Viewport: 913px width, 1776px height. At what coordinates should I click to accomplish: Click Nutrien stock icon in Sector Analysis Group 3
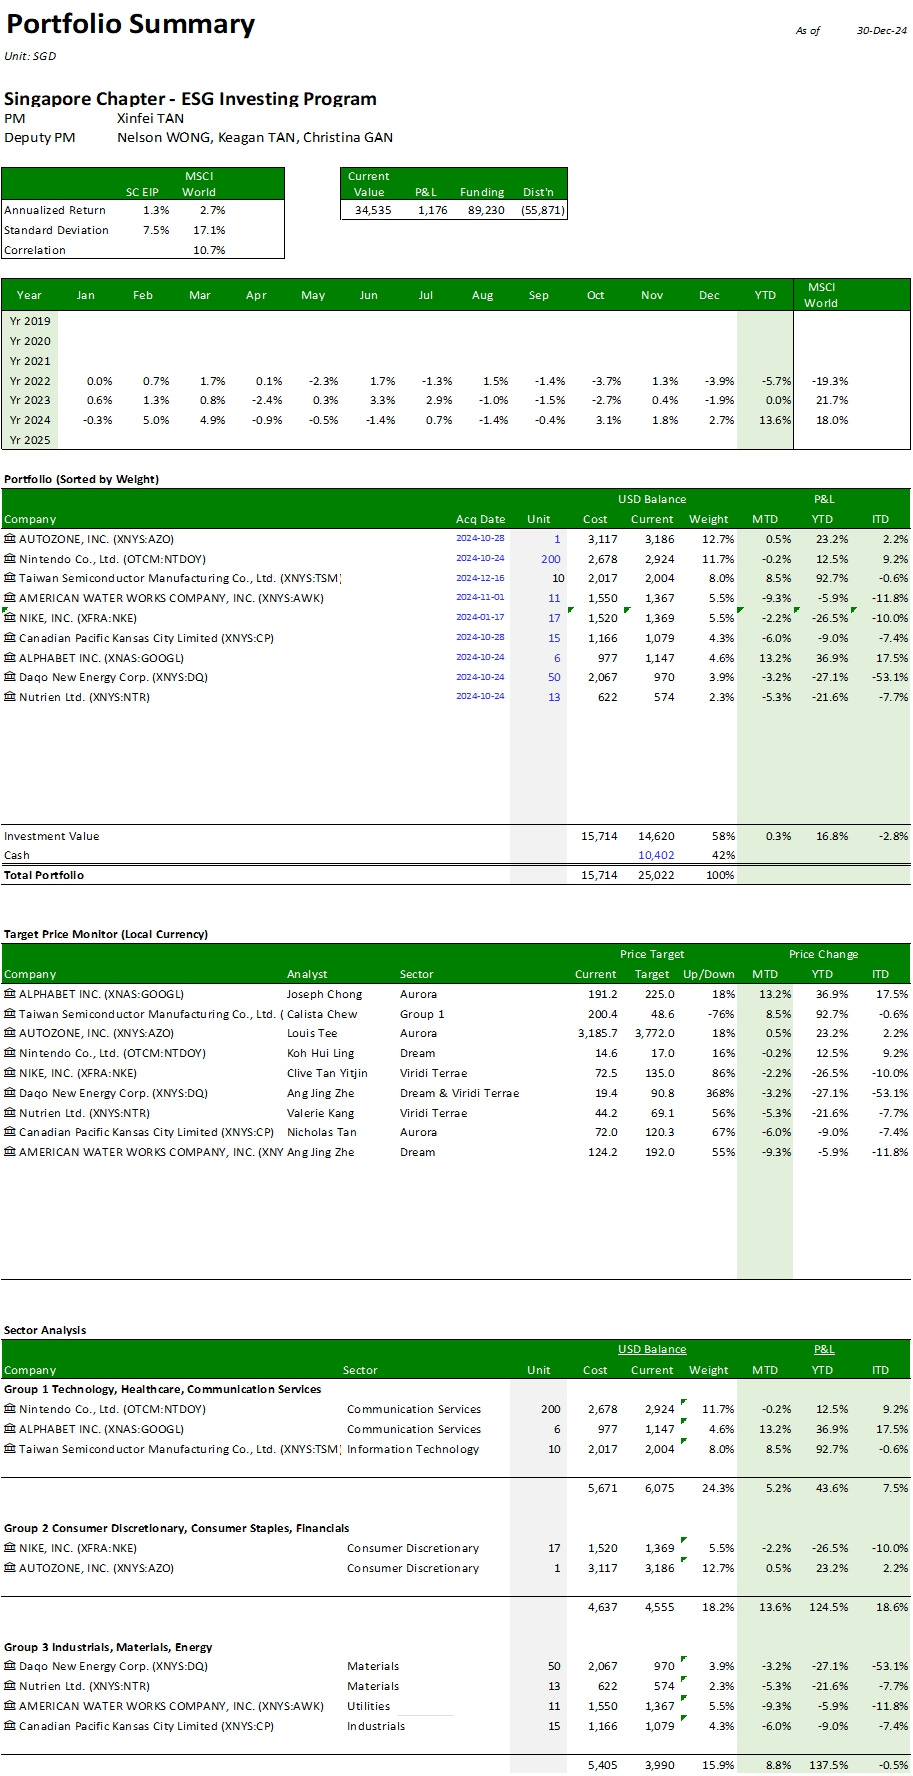click(10, 1686)
